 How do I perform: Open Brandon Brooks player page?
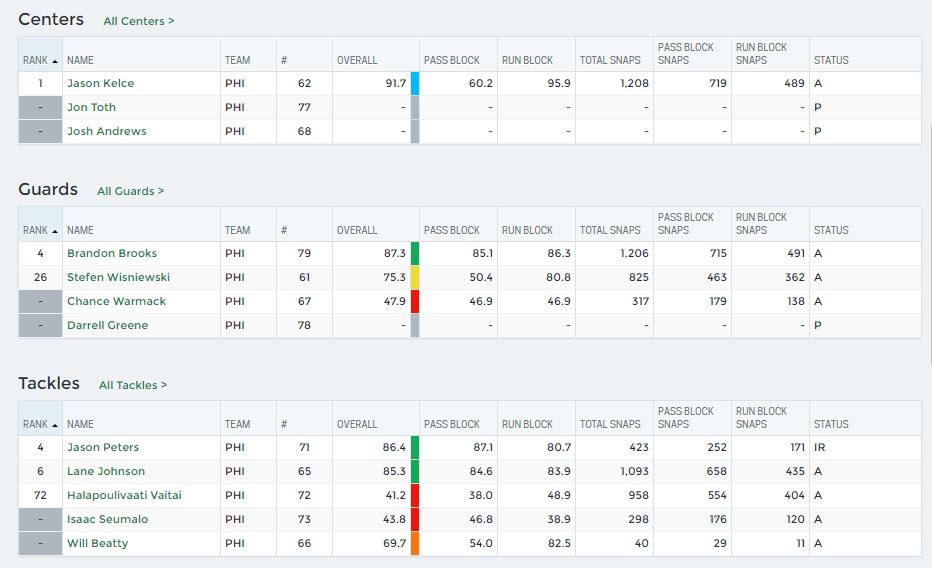coord(111,253)
